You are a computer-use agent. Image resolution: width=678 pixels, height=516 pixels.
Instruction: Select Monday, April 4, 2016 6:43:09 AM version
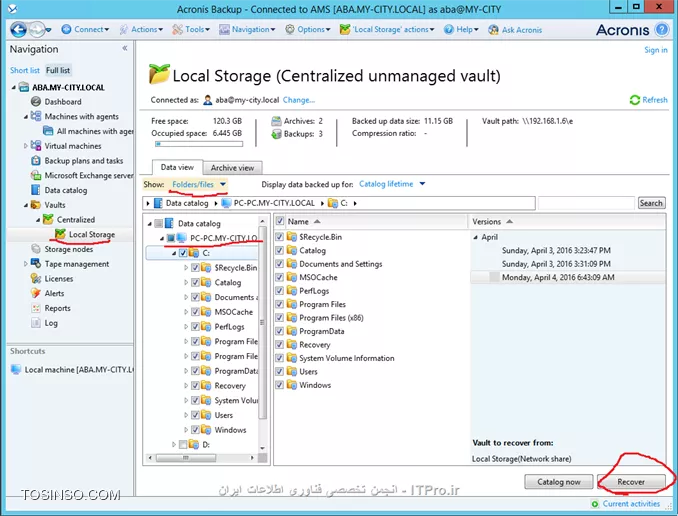558,277
